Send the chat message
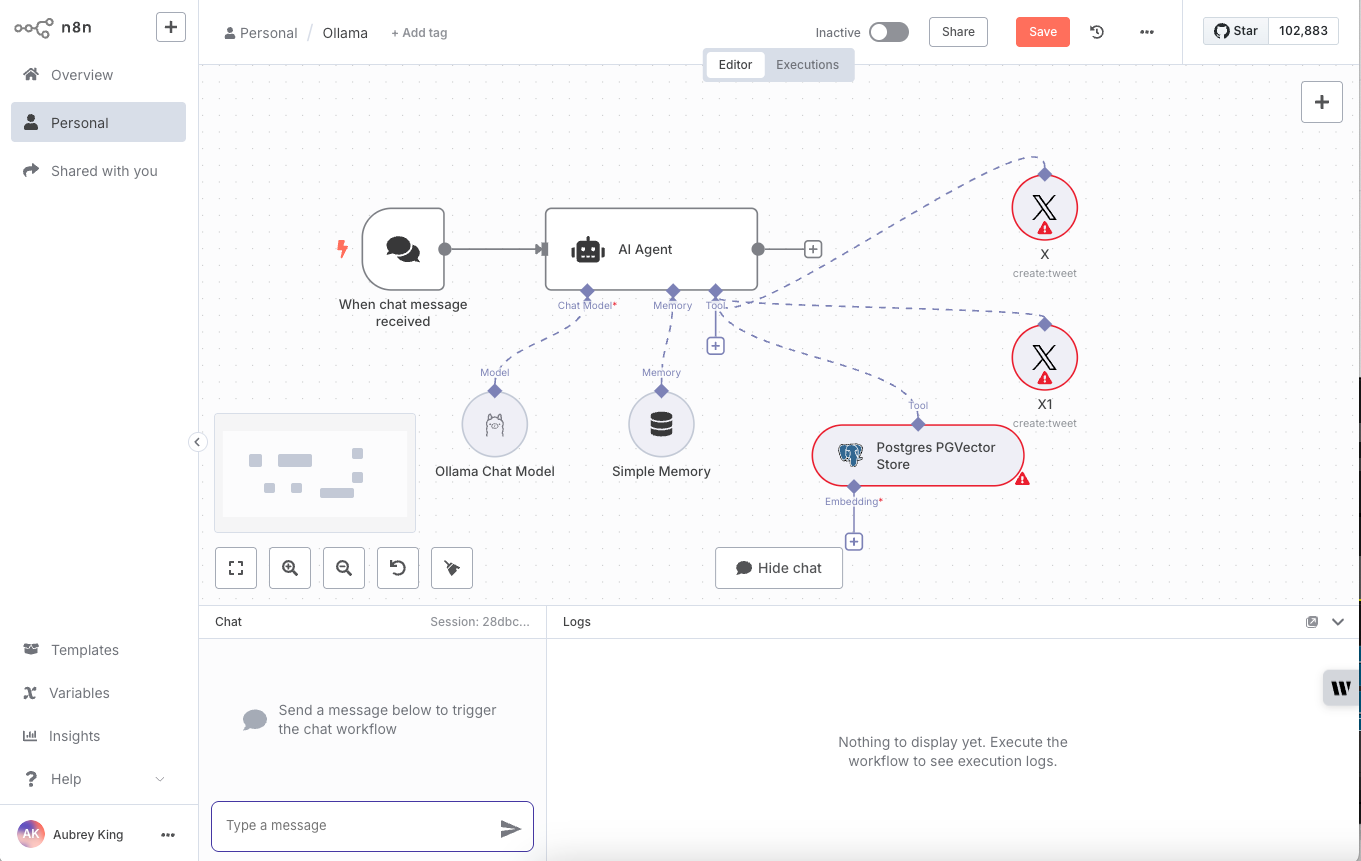 pyautogui.click(x=511, y=828)
